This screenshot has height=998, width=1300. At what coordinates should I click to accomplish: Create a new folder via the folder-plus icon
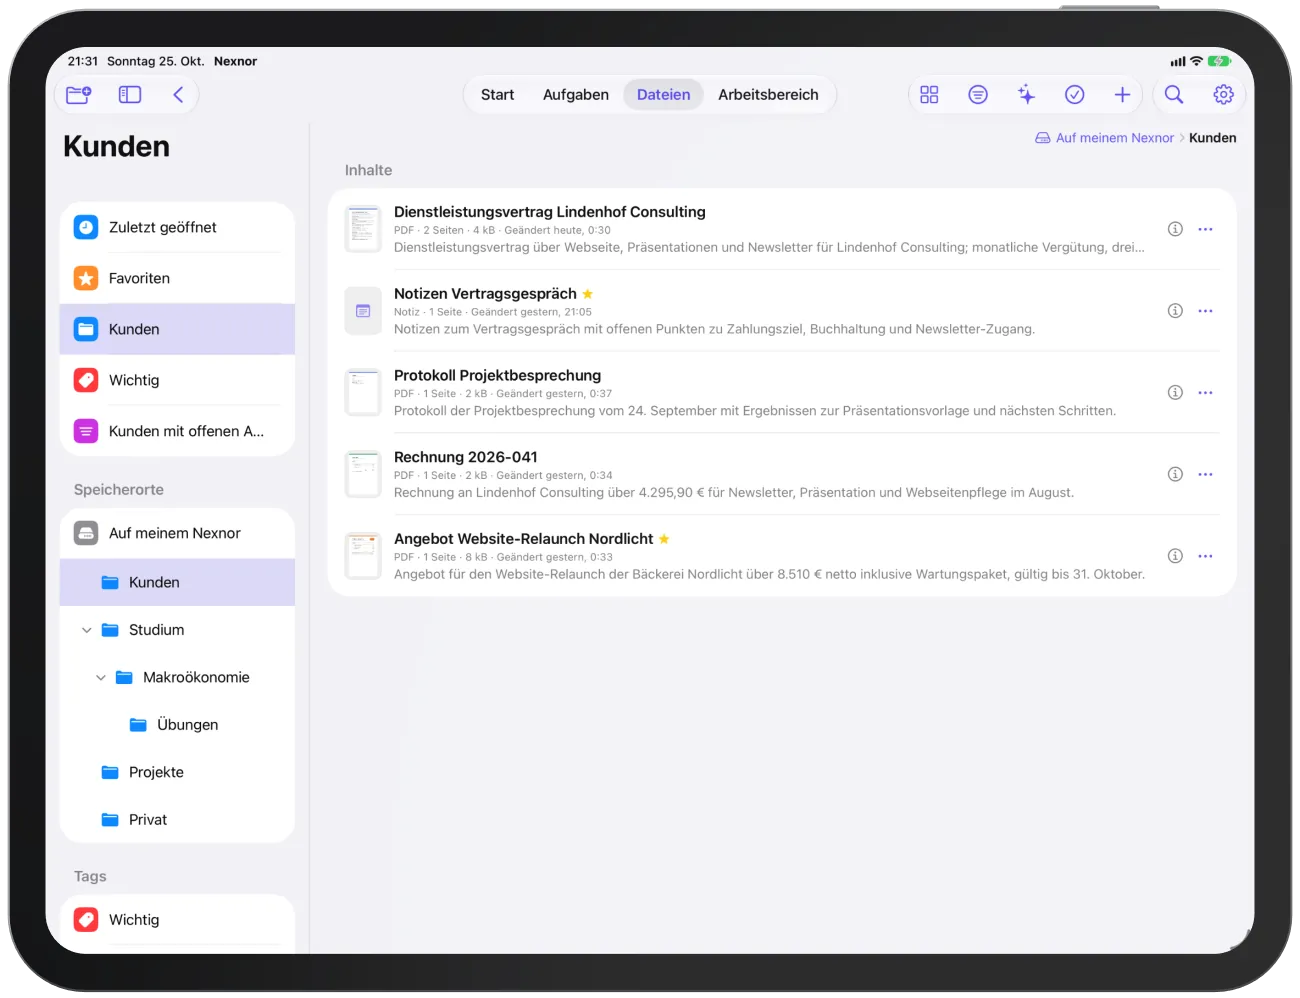79,95
